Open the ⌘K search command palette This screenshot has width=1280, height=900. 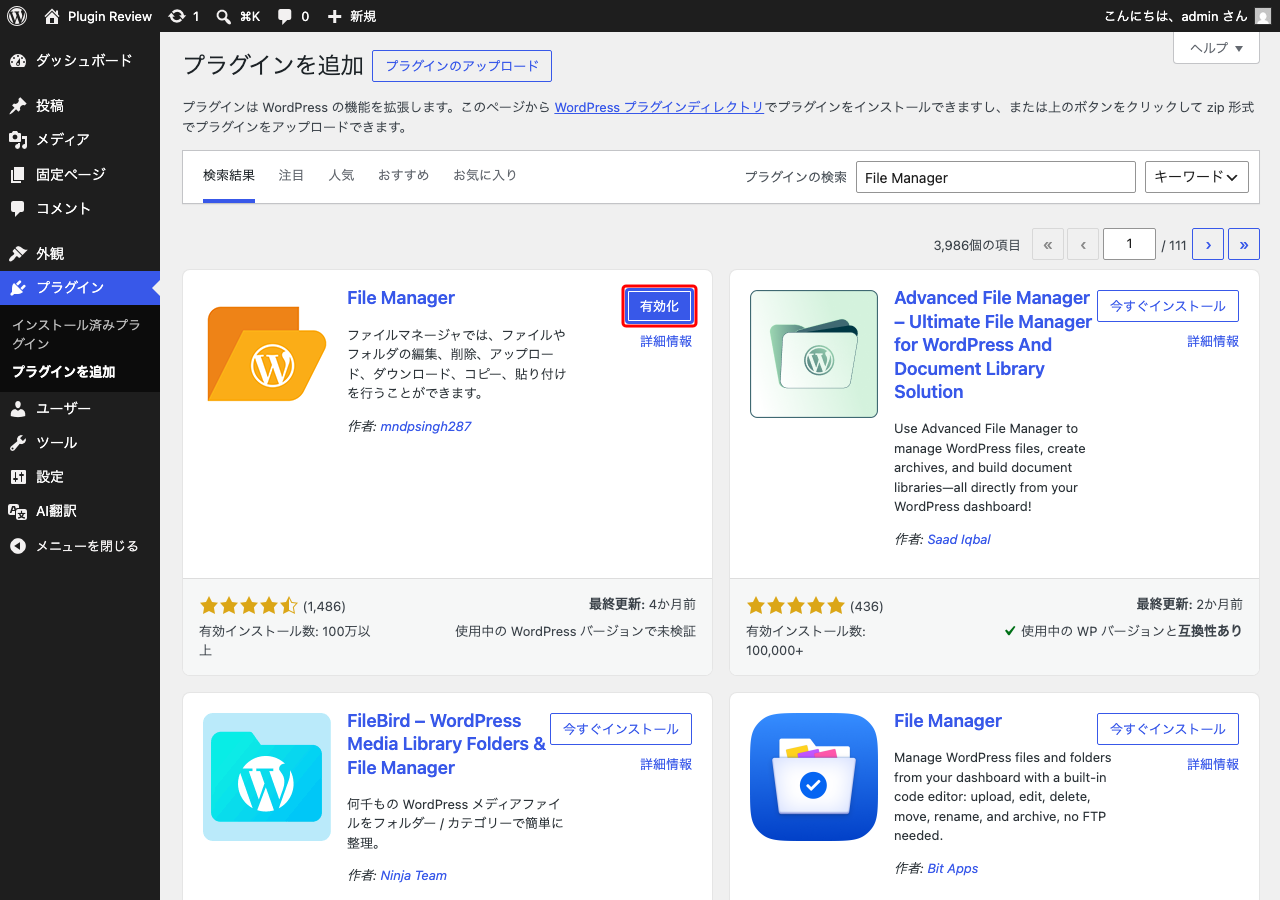[238, 16]
